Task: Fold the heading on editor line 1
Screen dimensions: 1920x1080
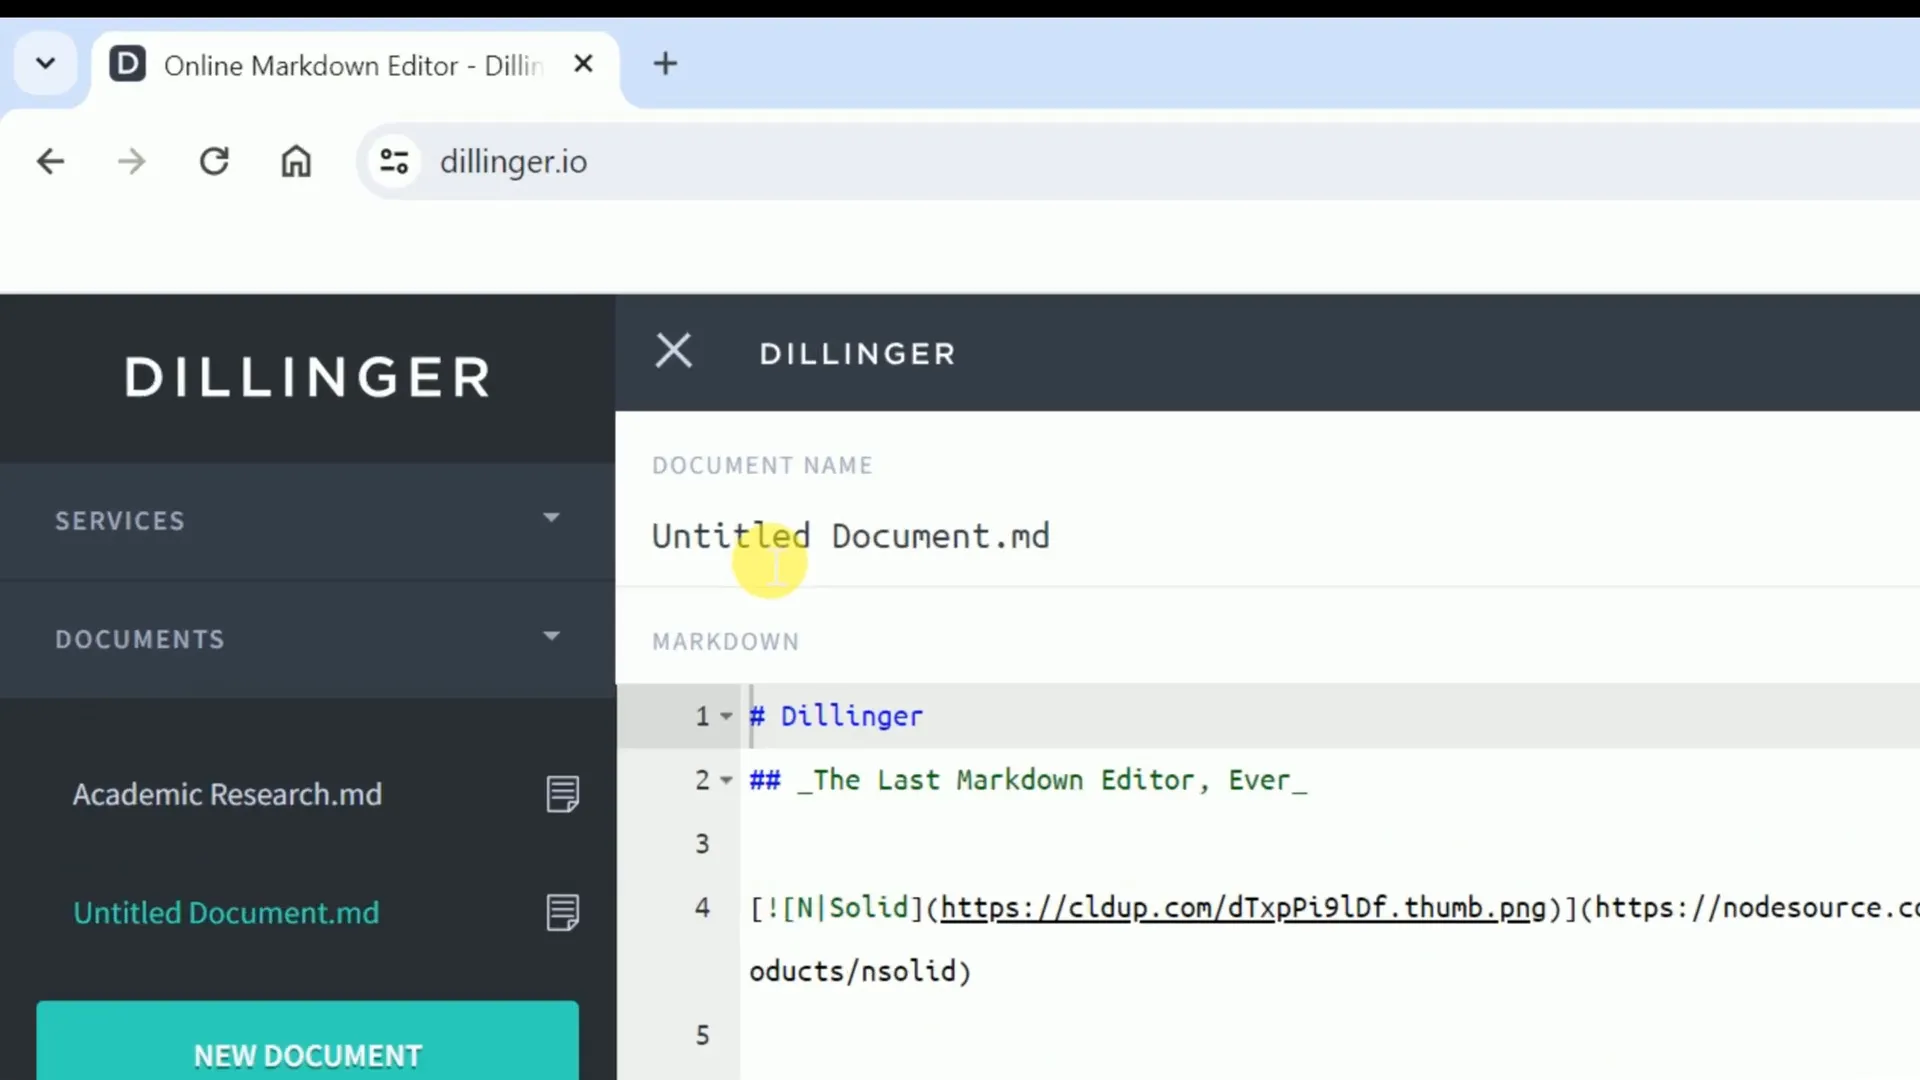Action: [726, 716]
